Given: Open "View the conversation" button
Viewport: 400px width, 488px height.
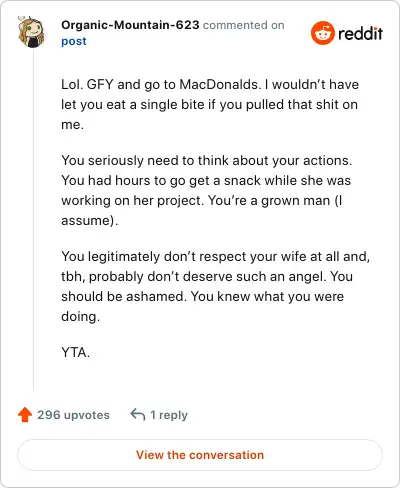Looking at the screenshot, I should coord(200,455).
